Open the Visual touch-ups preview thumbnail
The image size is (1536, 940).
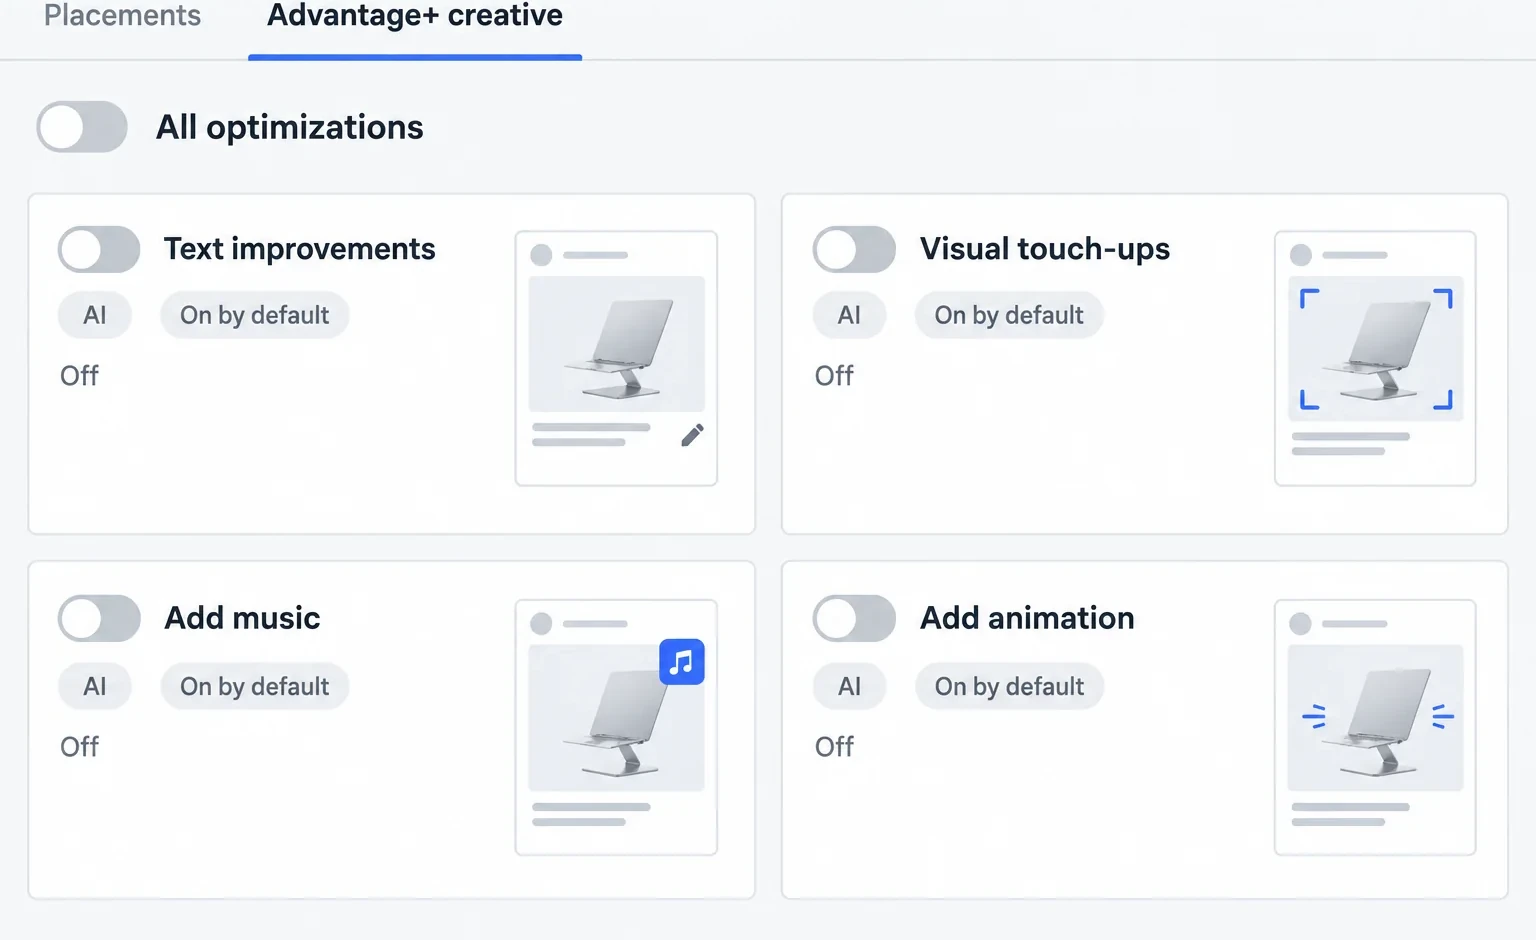point(1375,359)
